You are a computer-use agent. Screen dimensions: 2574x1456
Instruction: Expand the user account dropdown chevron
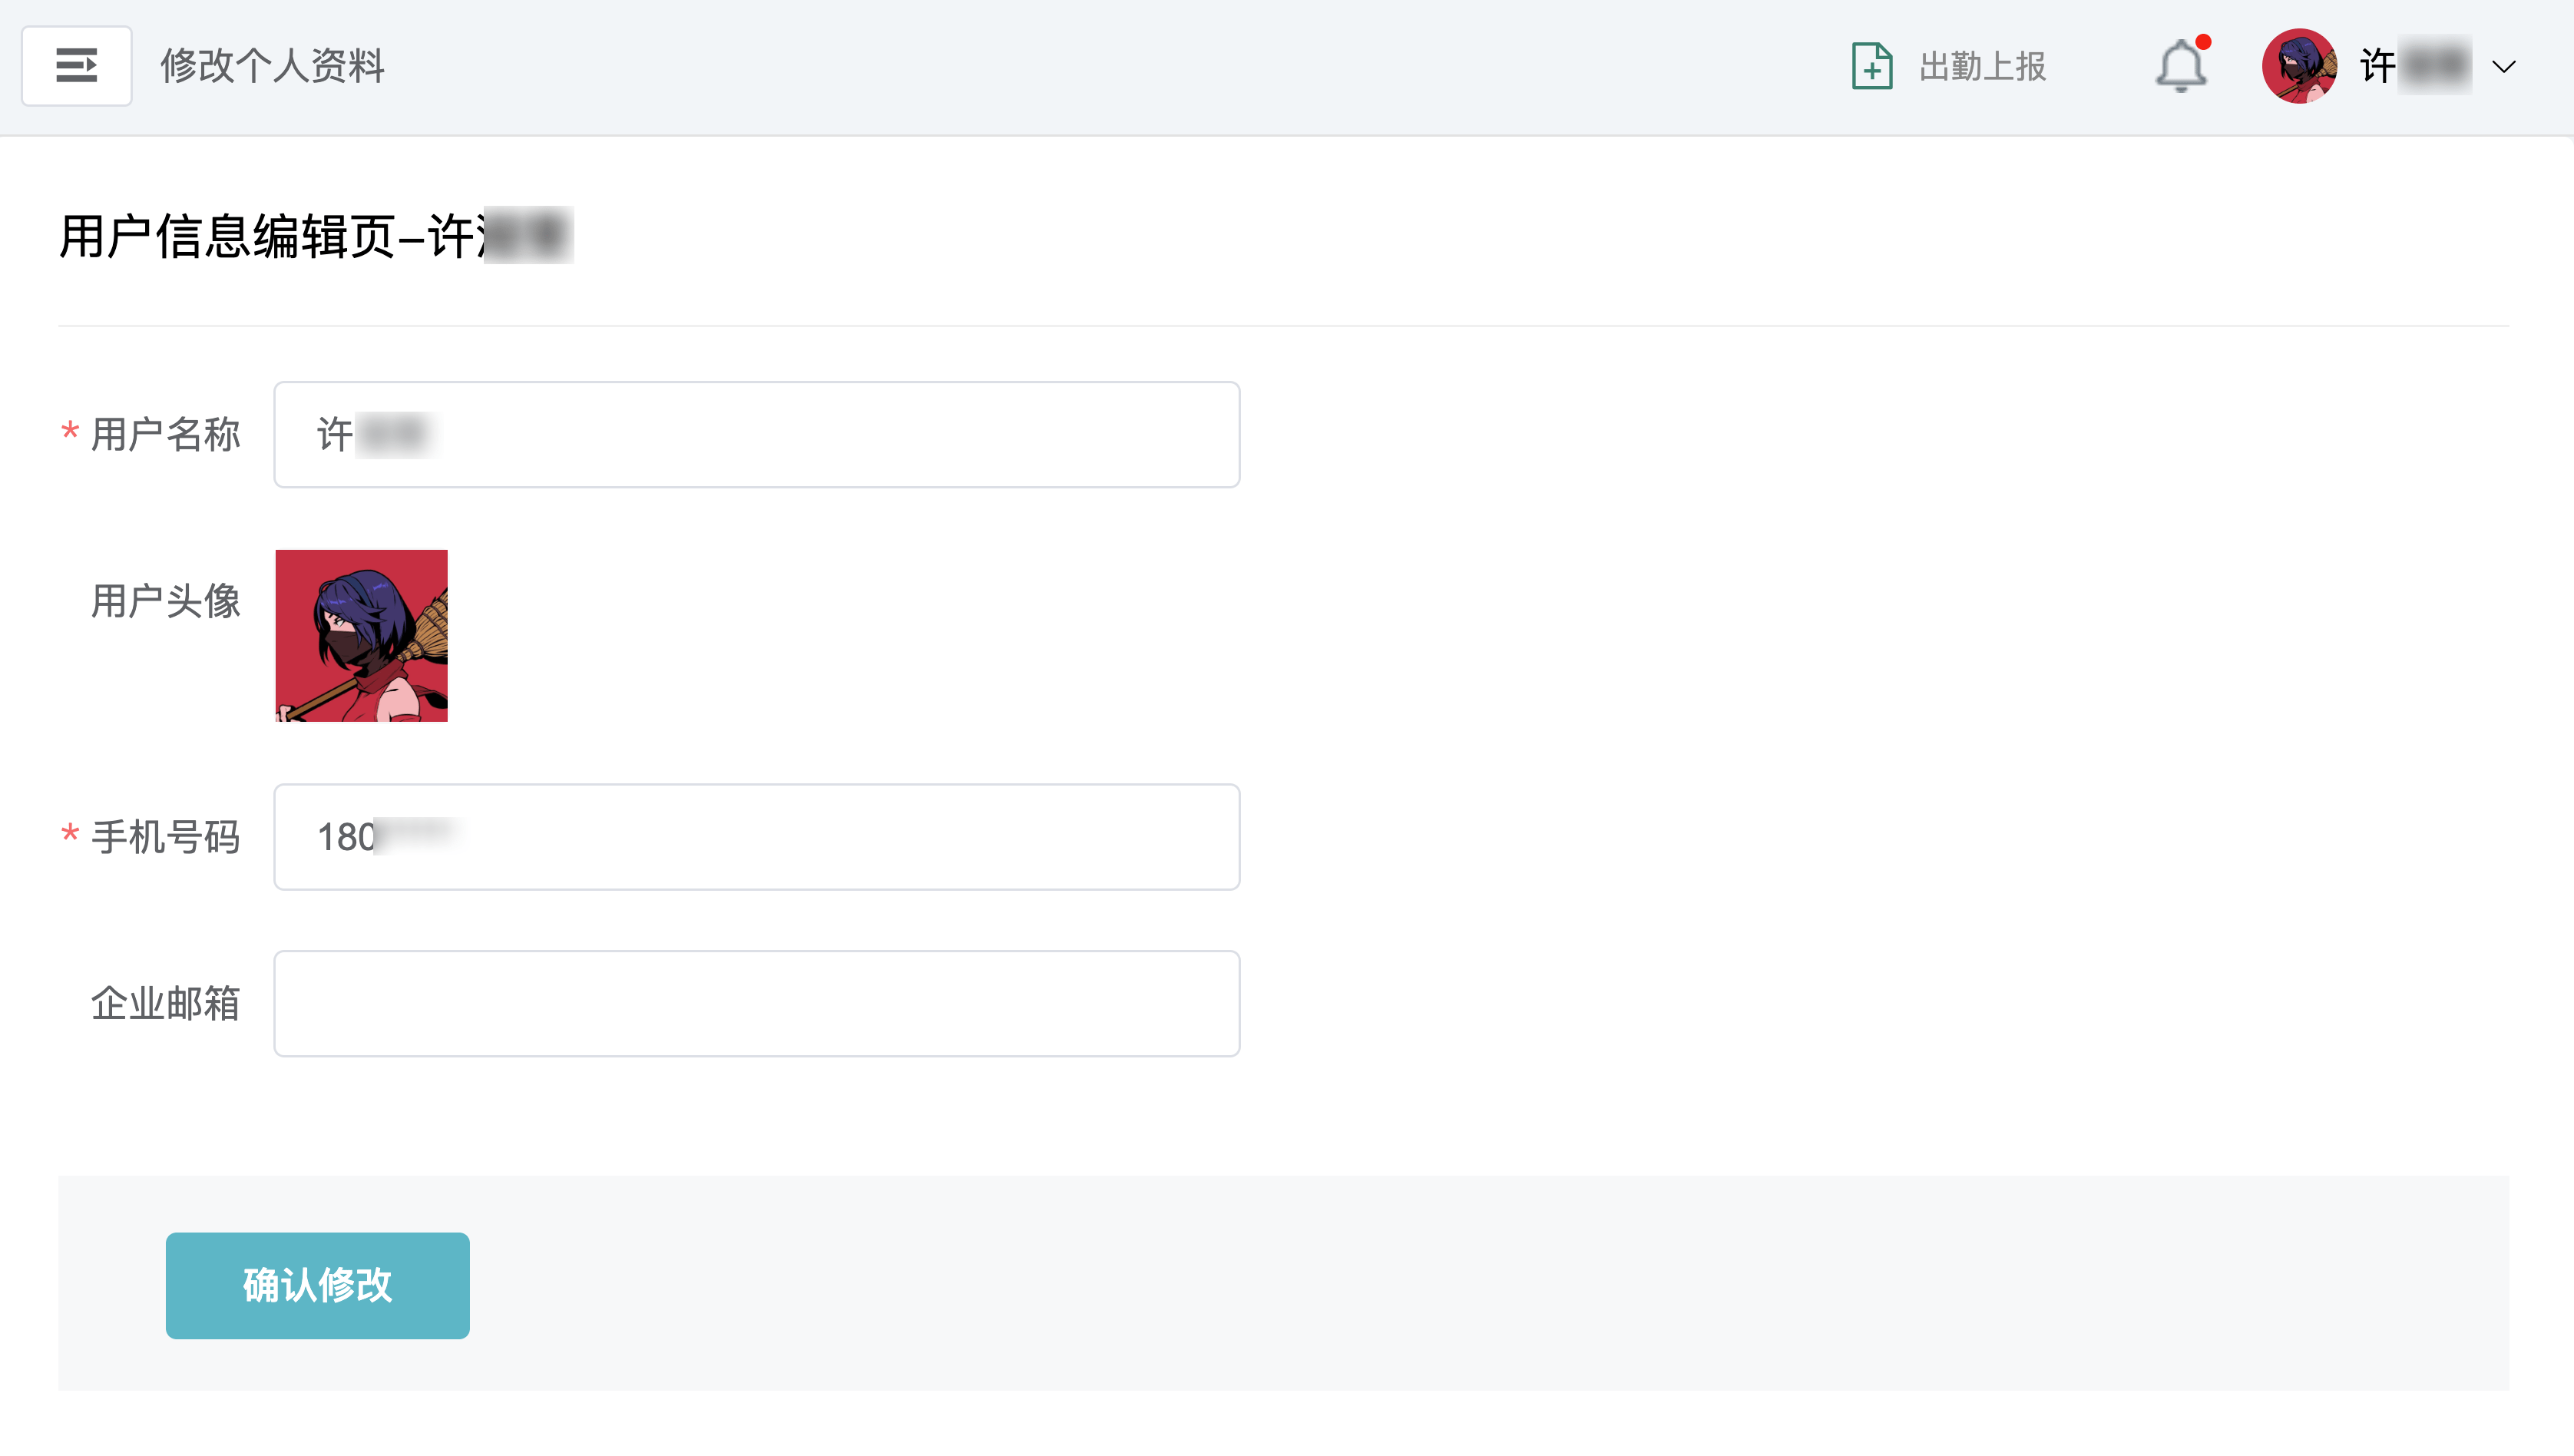2504,67
